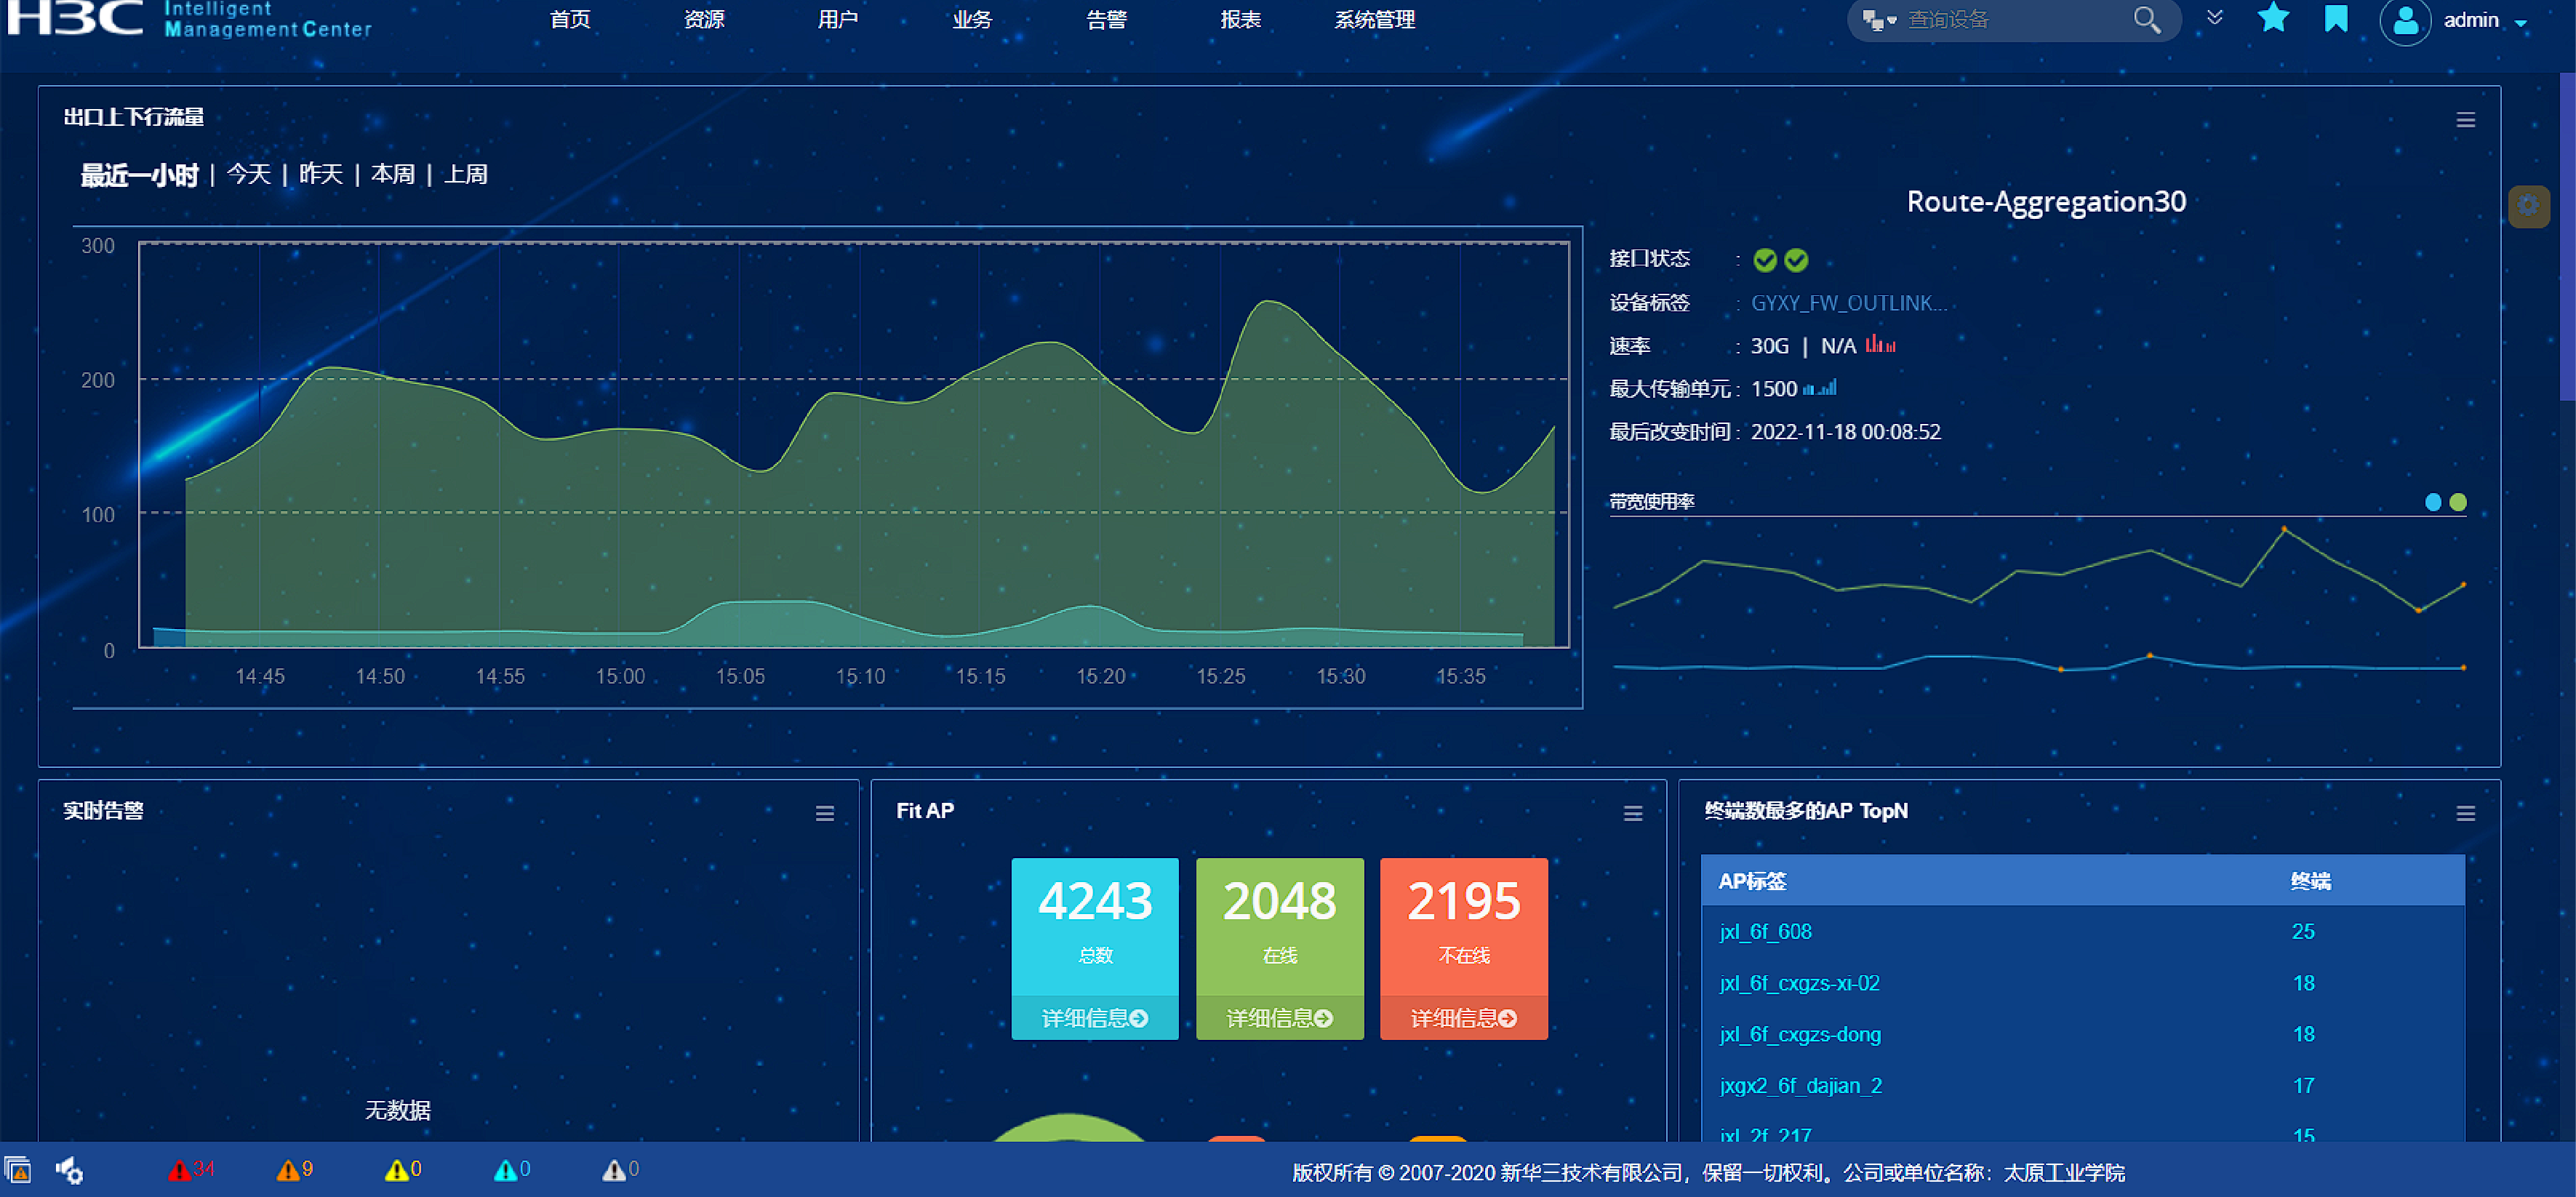Expand the device type selector in search box
The width and height of the screenshot is (2576, 1197).
1879,20
